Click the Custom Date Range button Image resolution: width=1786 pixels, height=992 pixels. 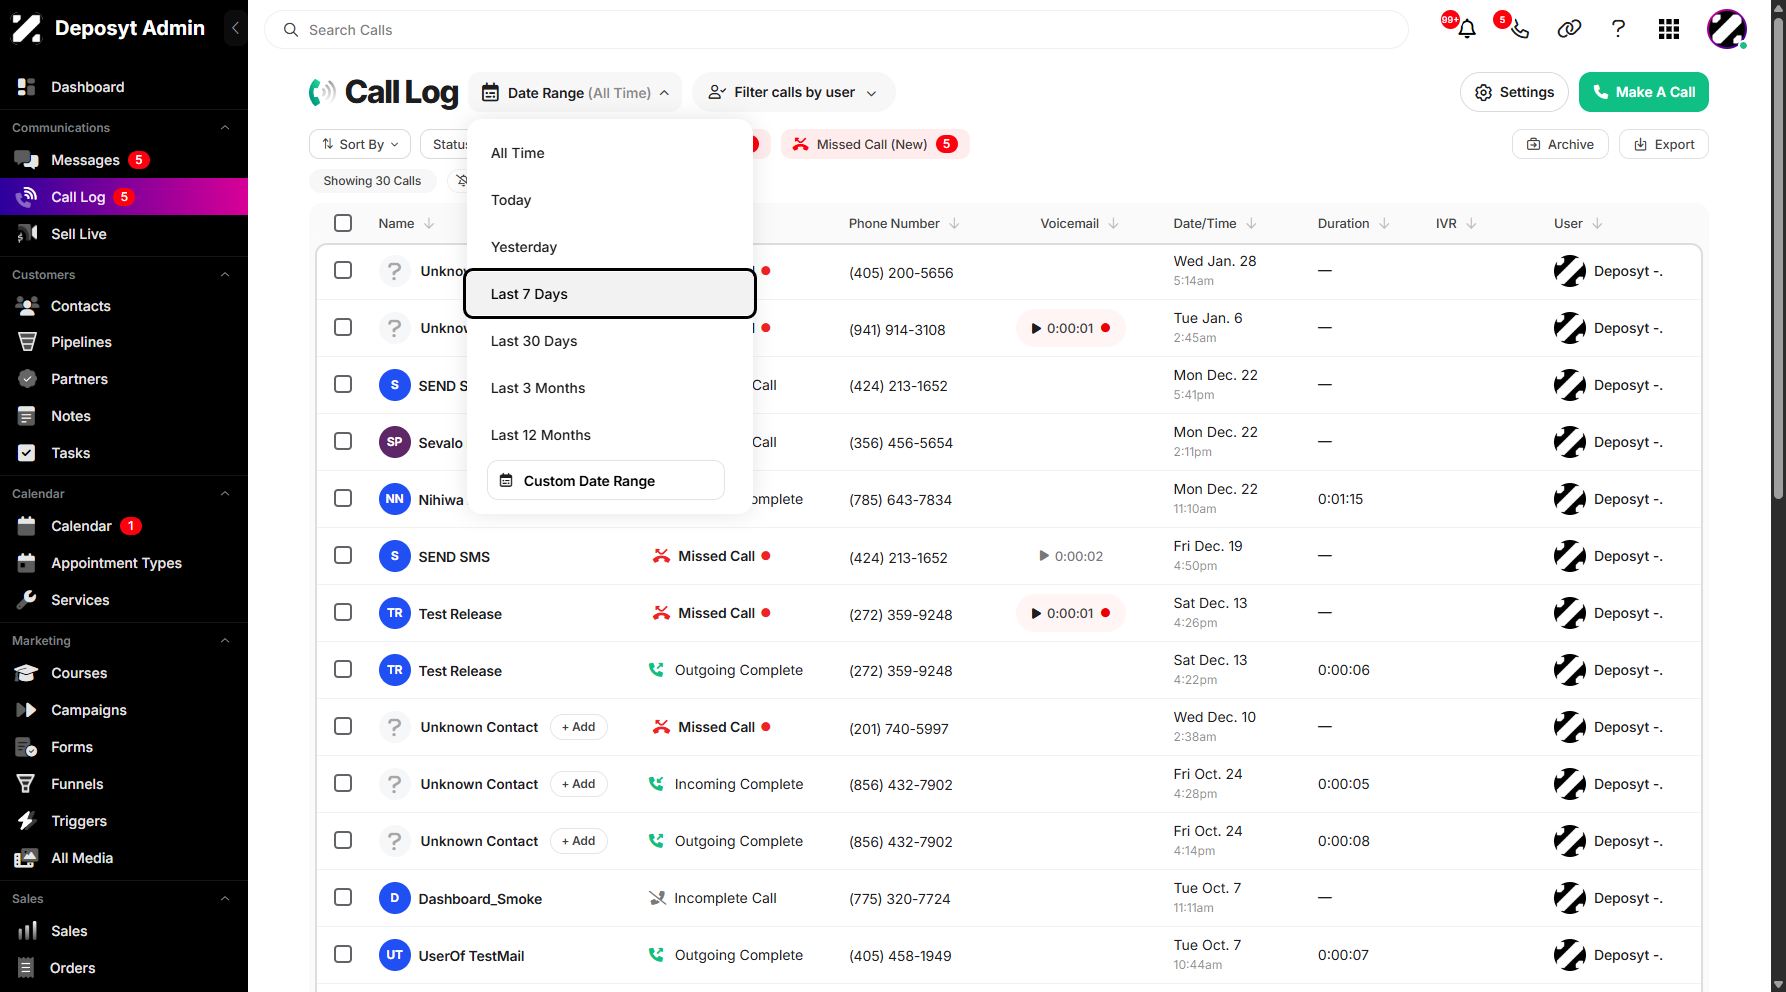[606, 480]
